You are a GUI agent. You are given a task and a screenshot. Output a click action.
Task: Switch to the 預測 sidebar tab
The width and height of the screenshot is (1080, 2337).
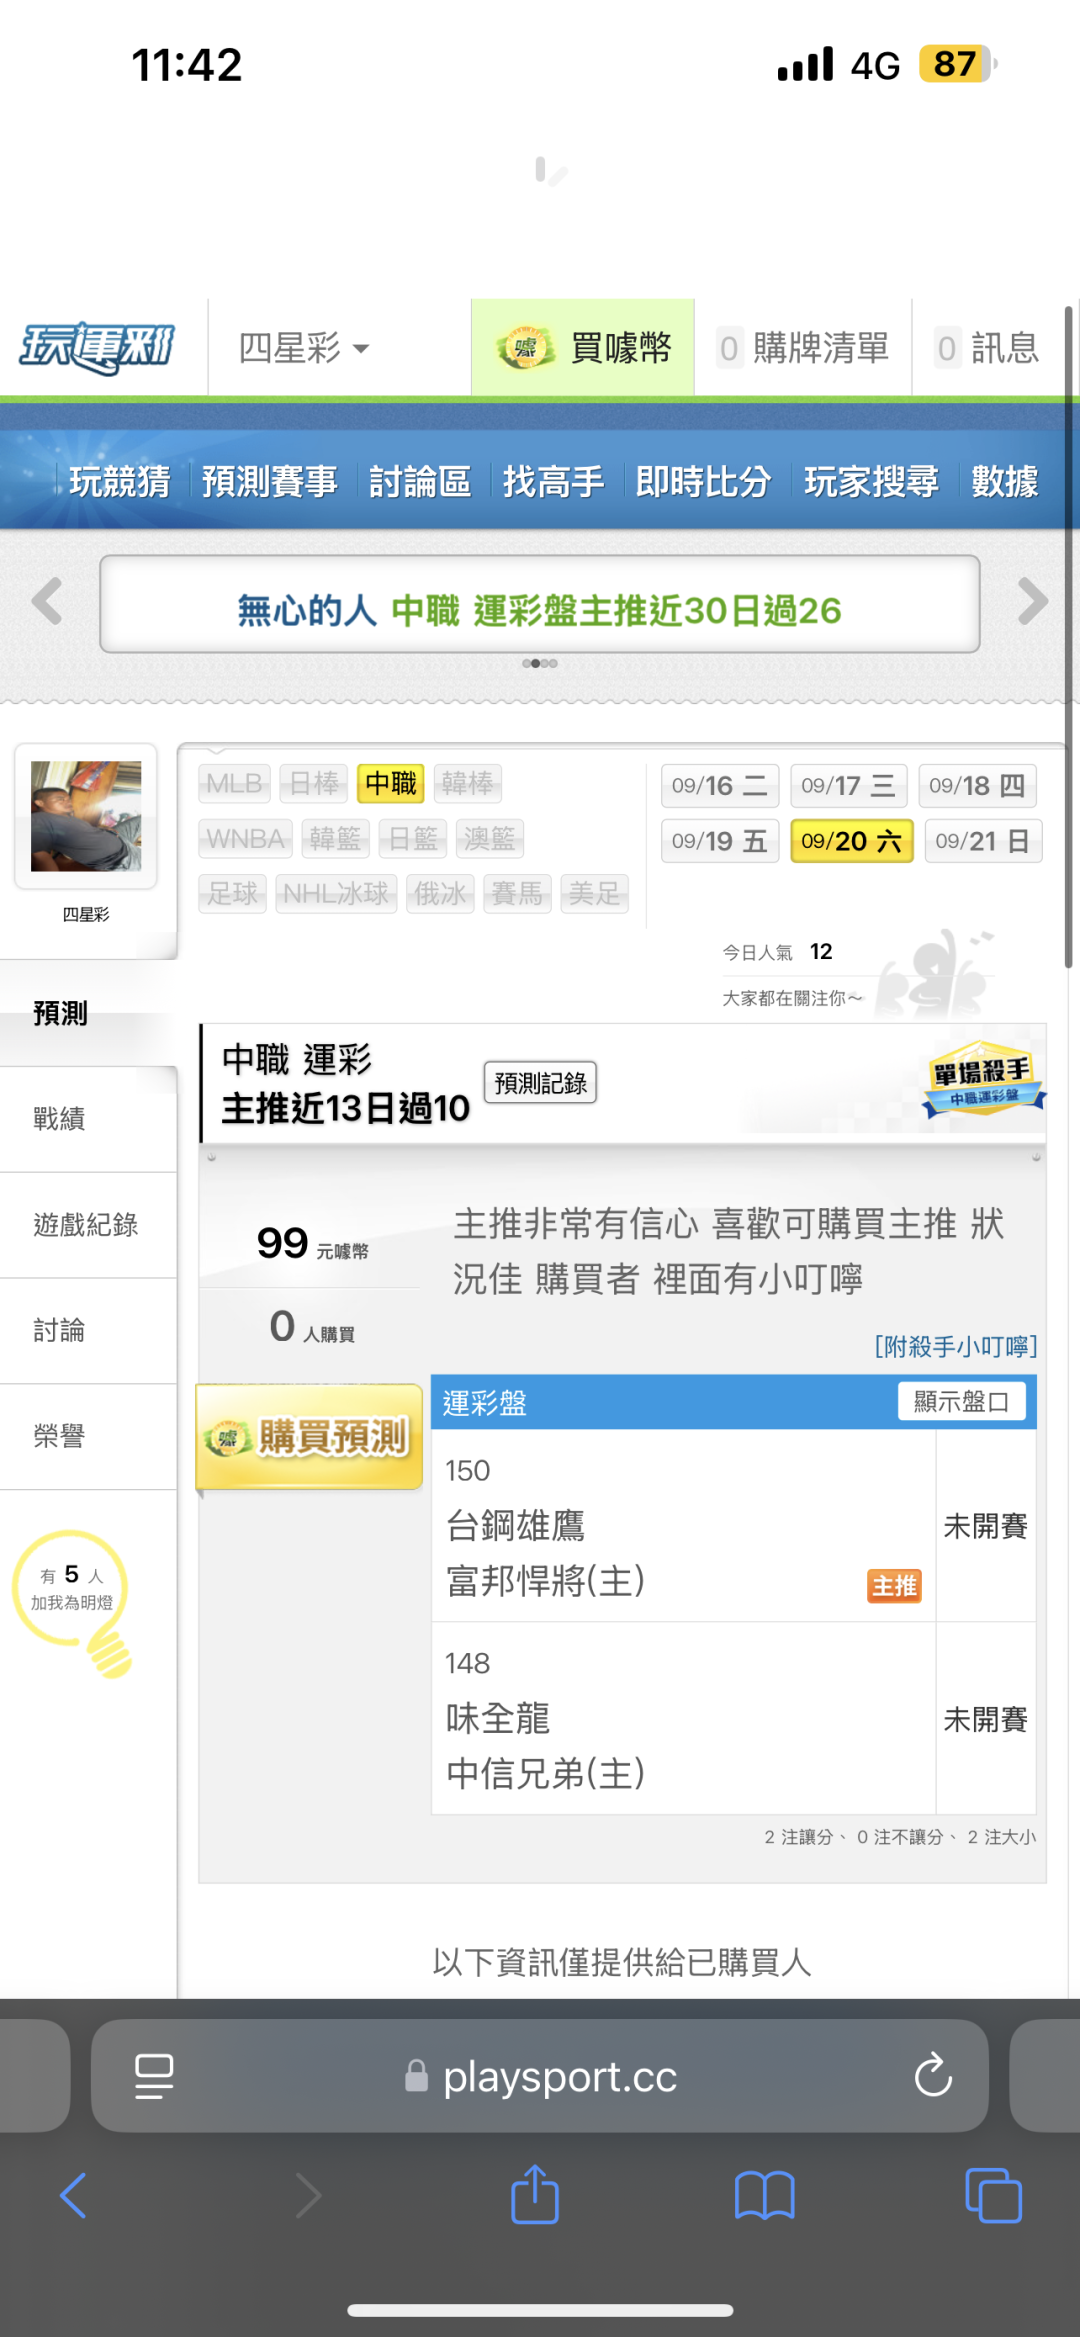point(88,1013)
